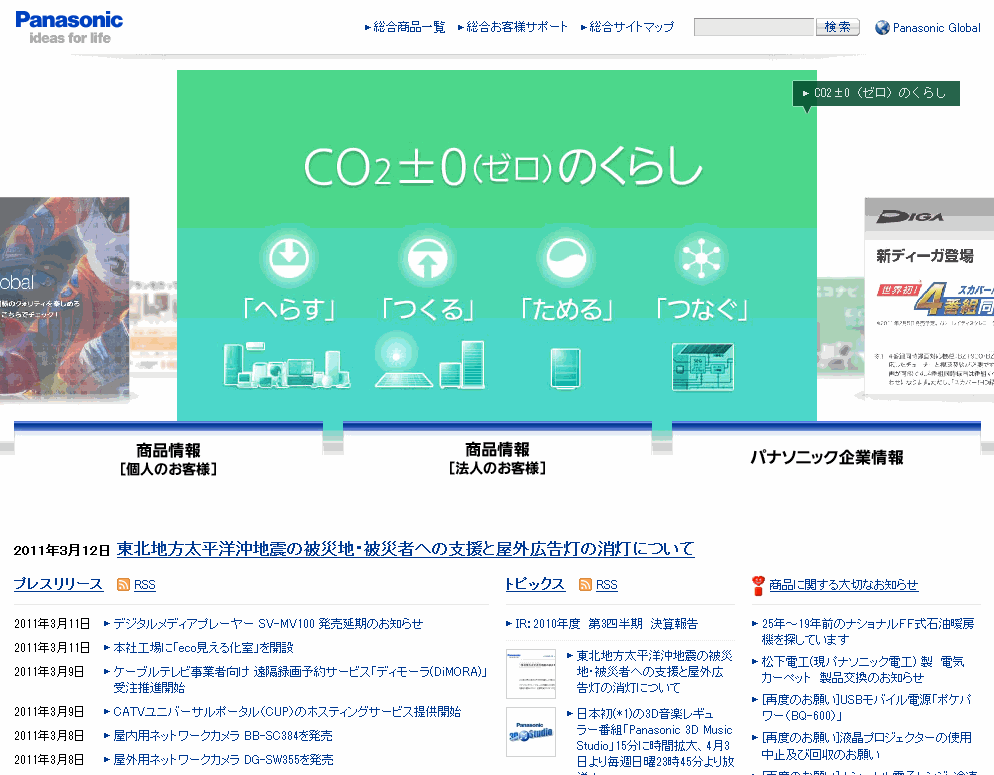Open the 屋内用ネットワークカメラ BB-SC384 release
Viewport: 994px width, 775px height.
(x=223, y=736)
